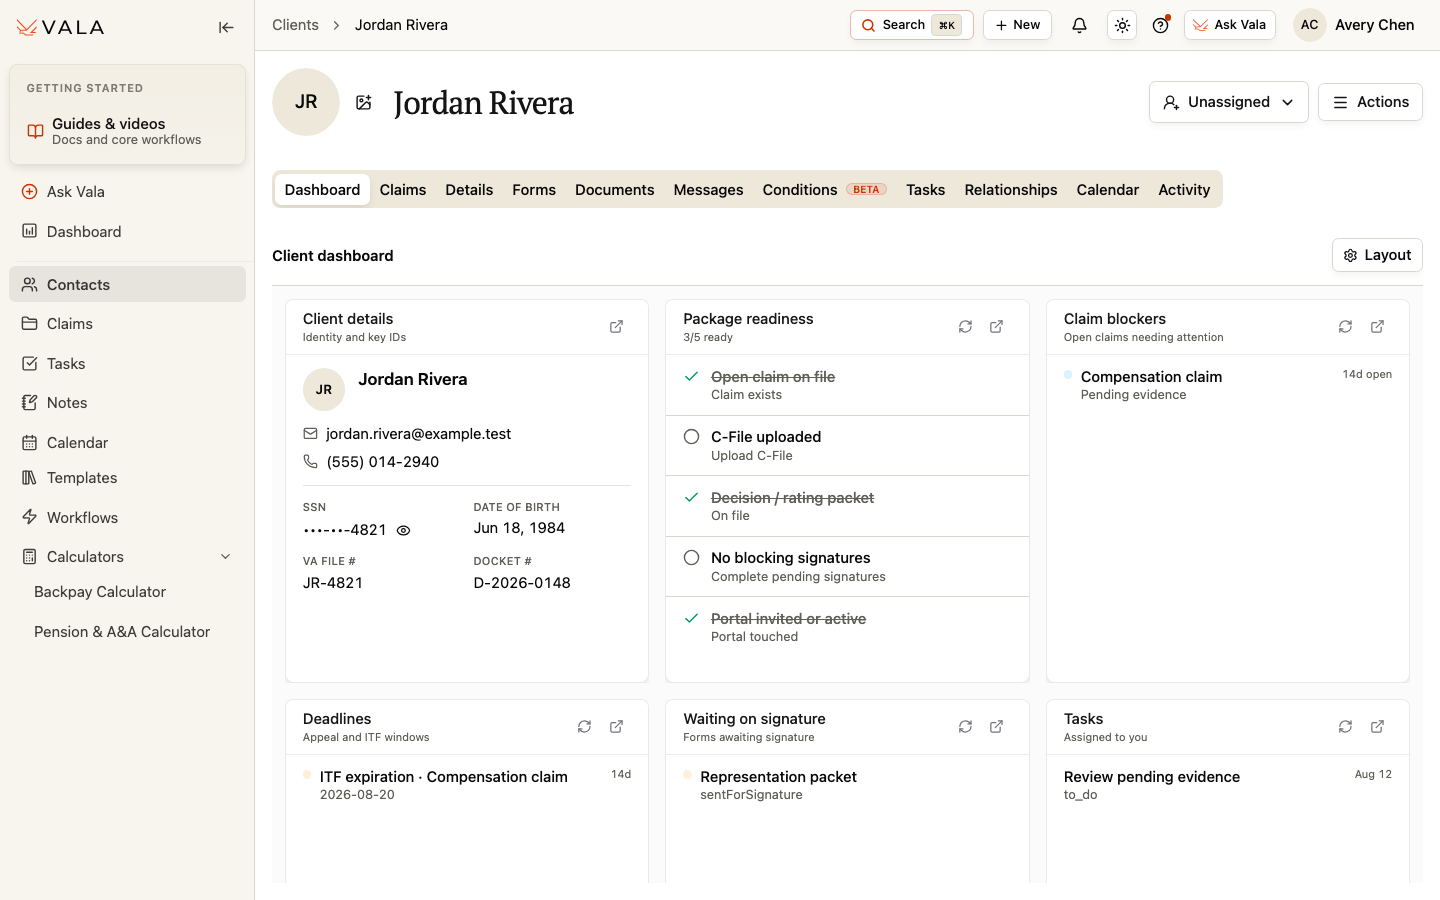Screen dimensions: 1440x900
Task: Switch to the Messages tab
Action: [x=708, y=190]
